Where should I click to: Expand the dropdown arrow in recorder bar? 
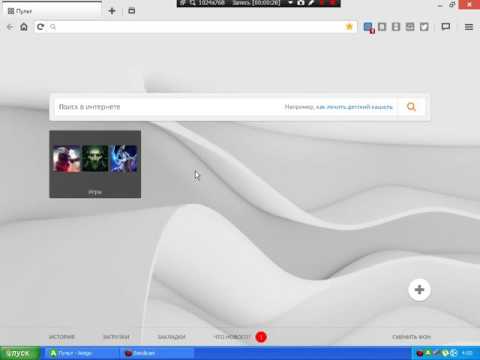click(290, 3)
